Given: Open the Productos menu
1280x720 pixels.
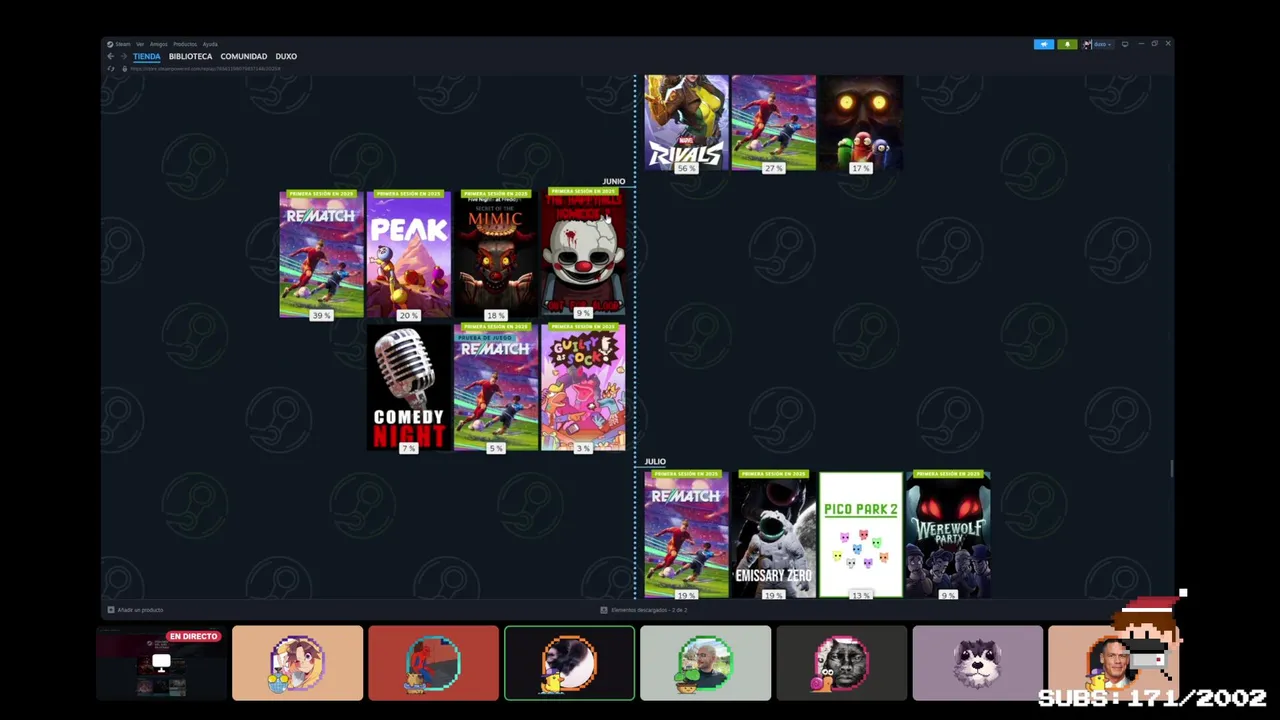Looking at the screenshot, I should [x=185, y=44].
